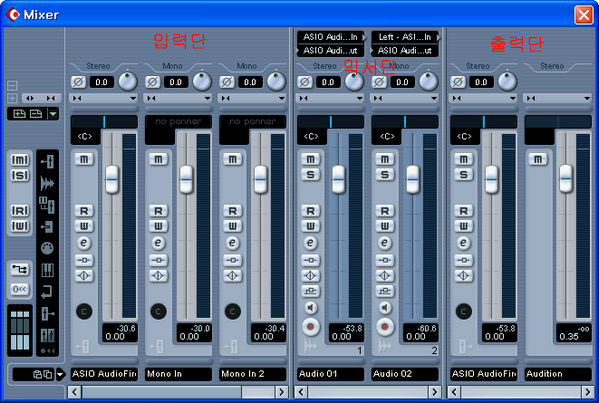Click the store view set icon
The height and width of the screenshot is (403, 599).
(x=19, y=113)
